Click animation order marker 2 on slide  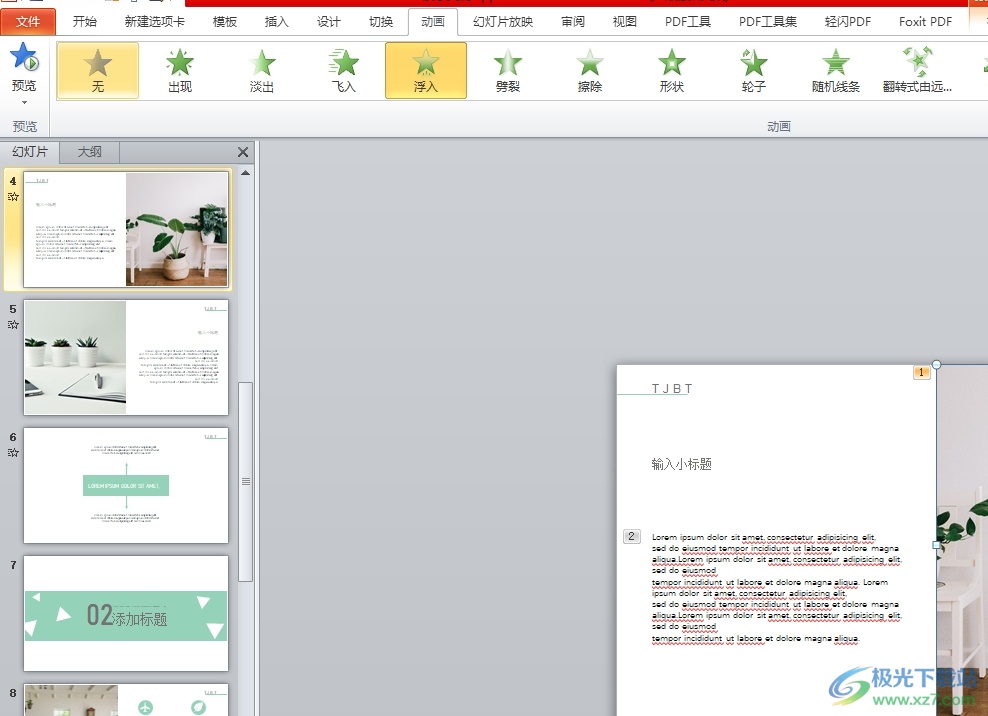(632, 537)
